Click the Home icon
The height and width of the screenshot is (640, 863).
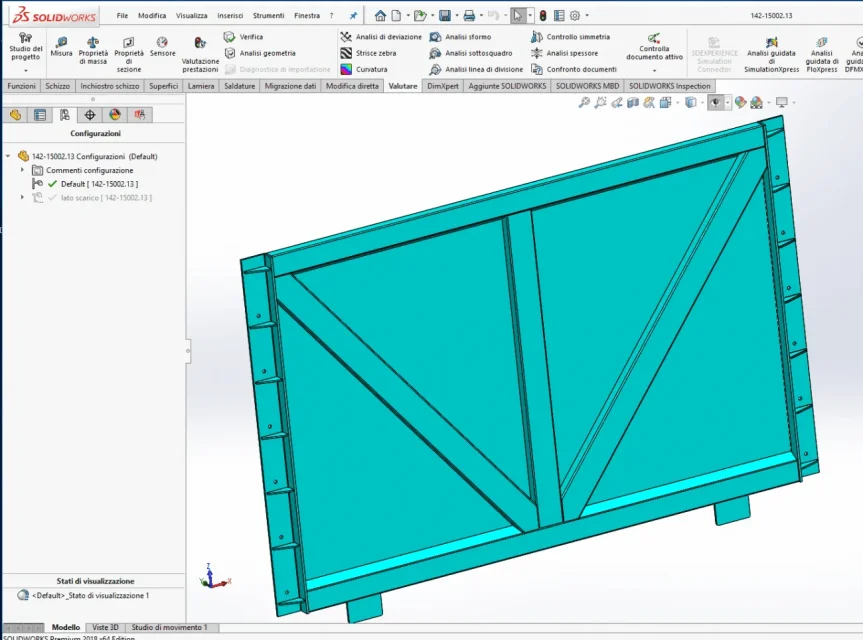click(380, 15)
